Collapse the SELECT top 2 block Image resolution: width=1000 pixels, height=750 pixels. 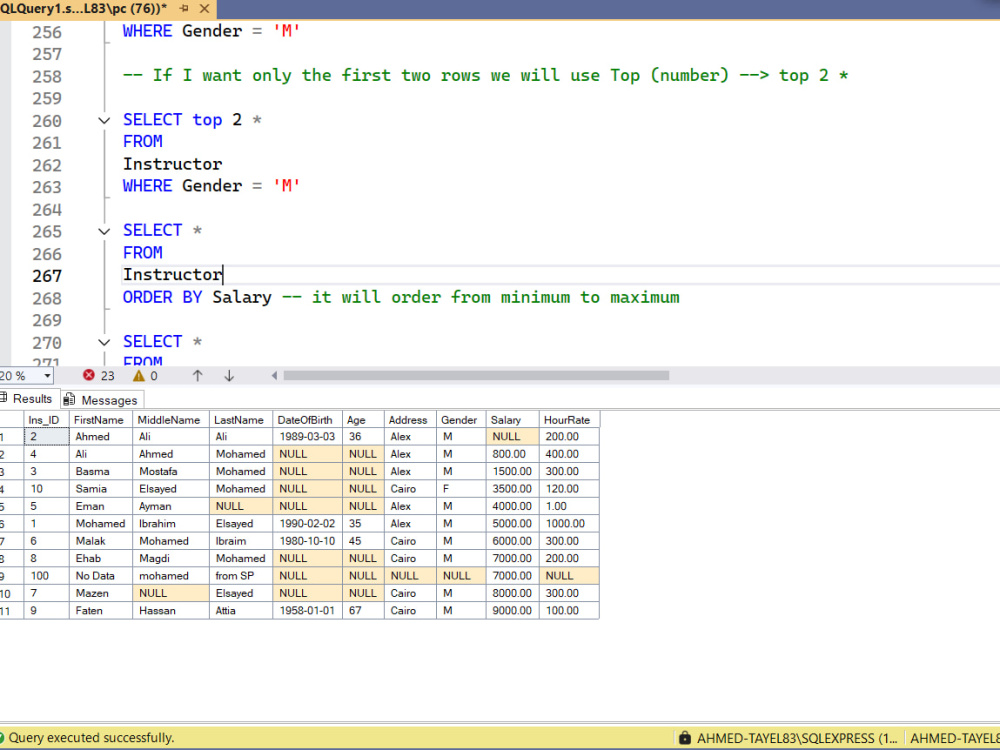coord(104,120)
